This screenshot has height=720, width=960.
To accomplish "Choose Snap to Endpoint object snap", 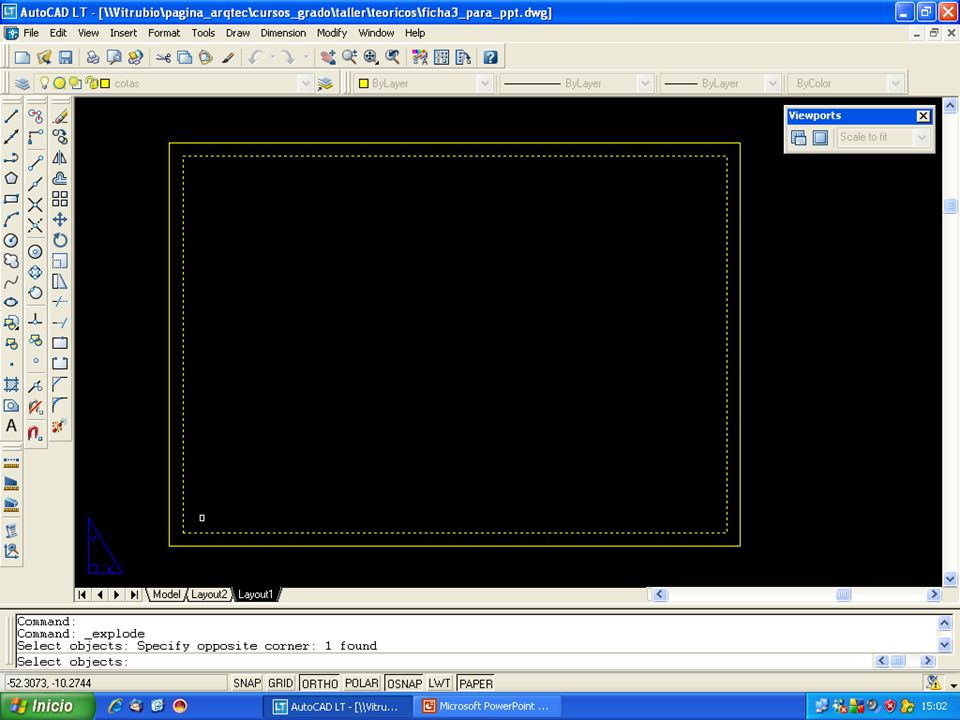I will pos(36,163).
